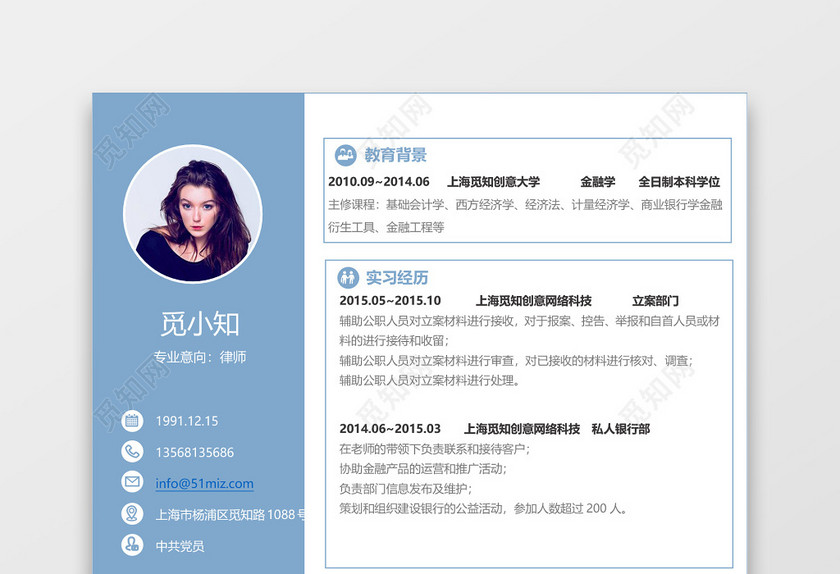Click the 教育背景 section heading
840x574 pixels.
395,155
